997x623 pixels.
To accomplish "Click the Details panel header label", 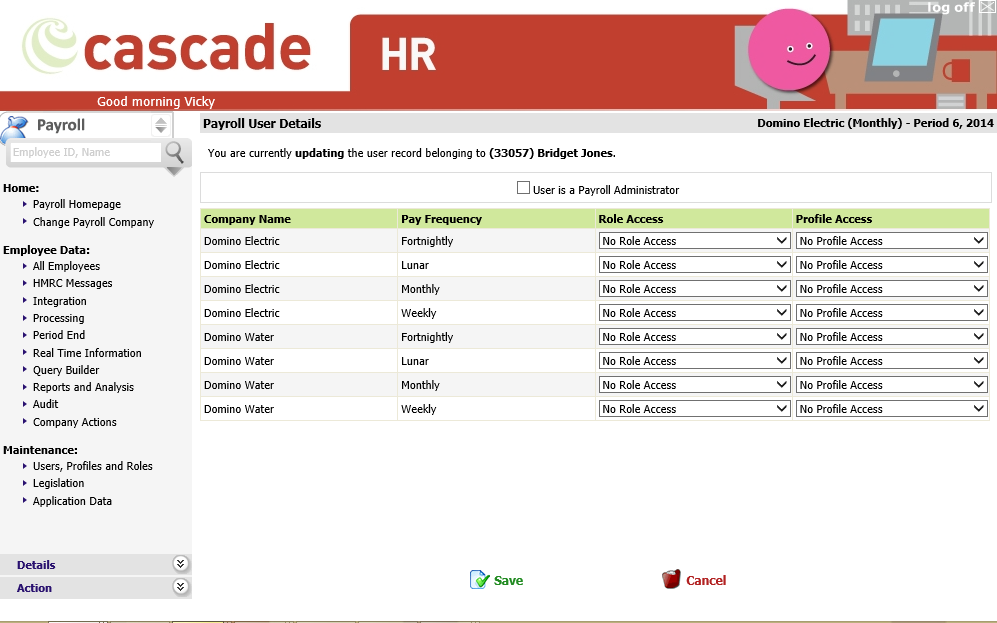I will 36,565.
